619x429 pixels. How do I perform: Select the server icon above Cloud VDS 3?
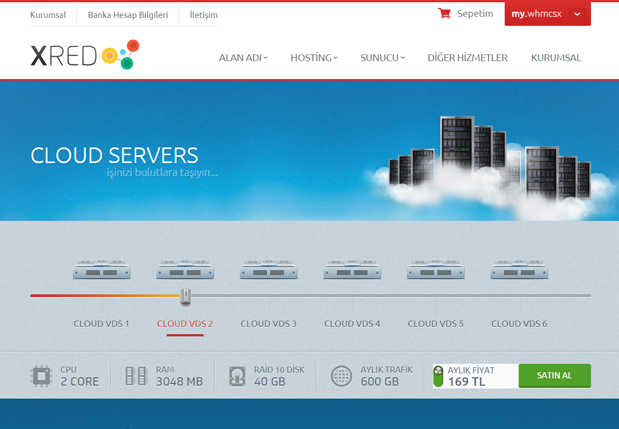269,270
